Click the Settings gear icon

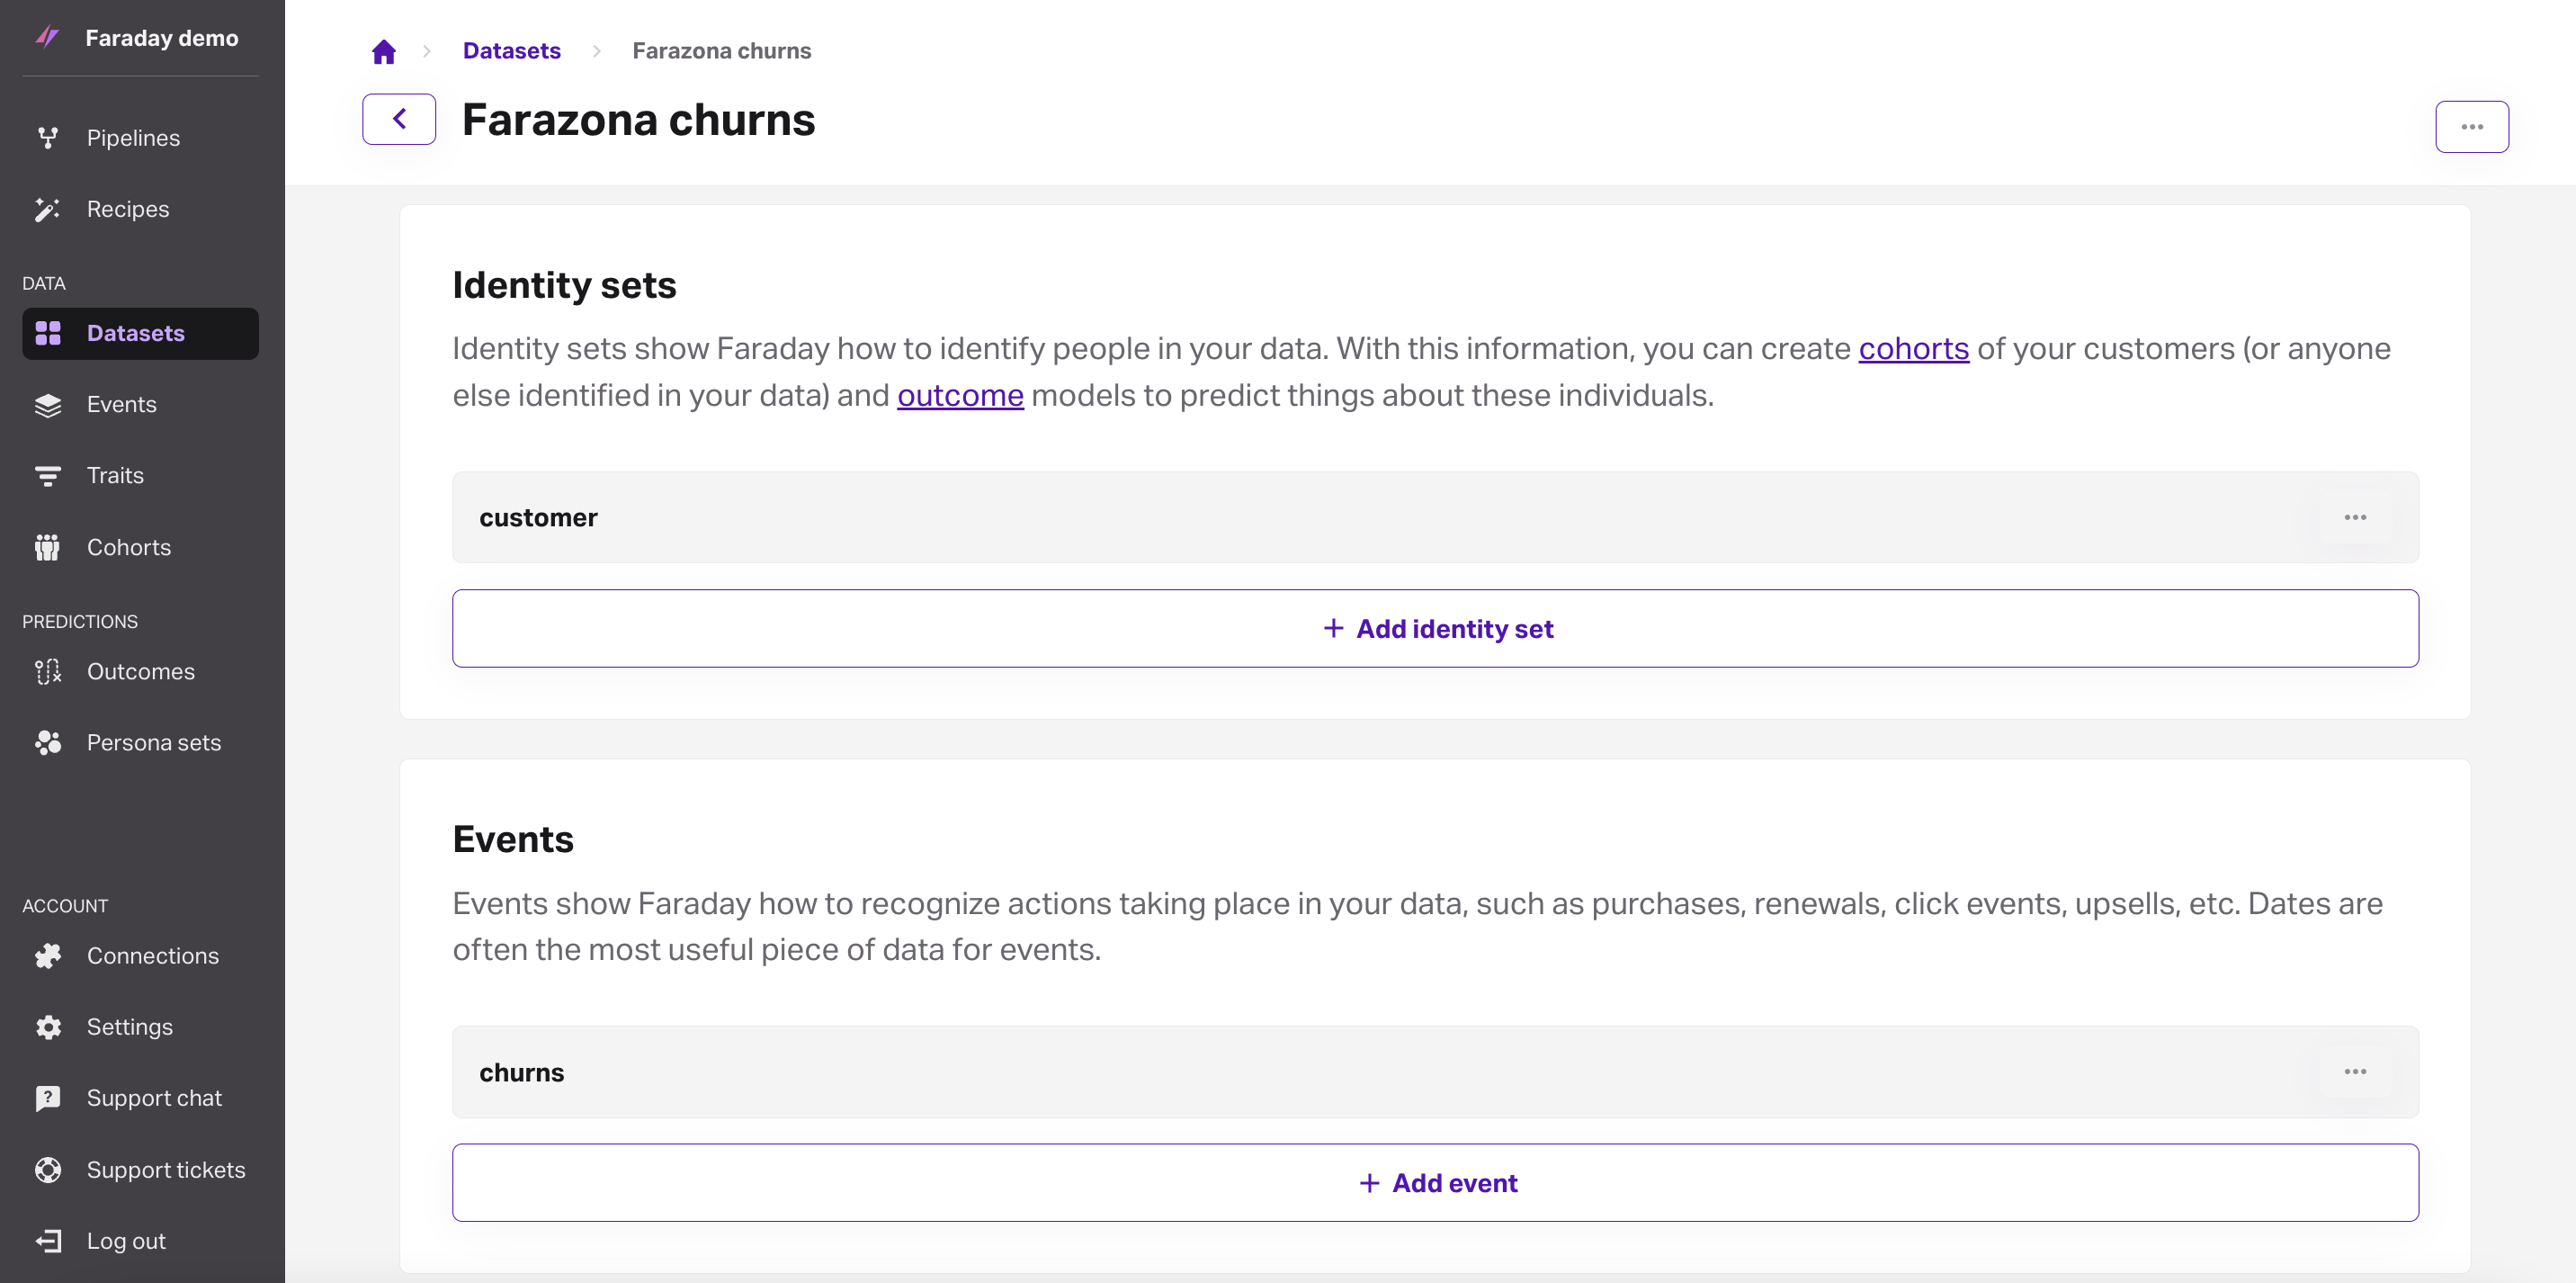[x=48, y=1027]
